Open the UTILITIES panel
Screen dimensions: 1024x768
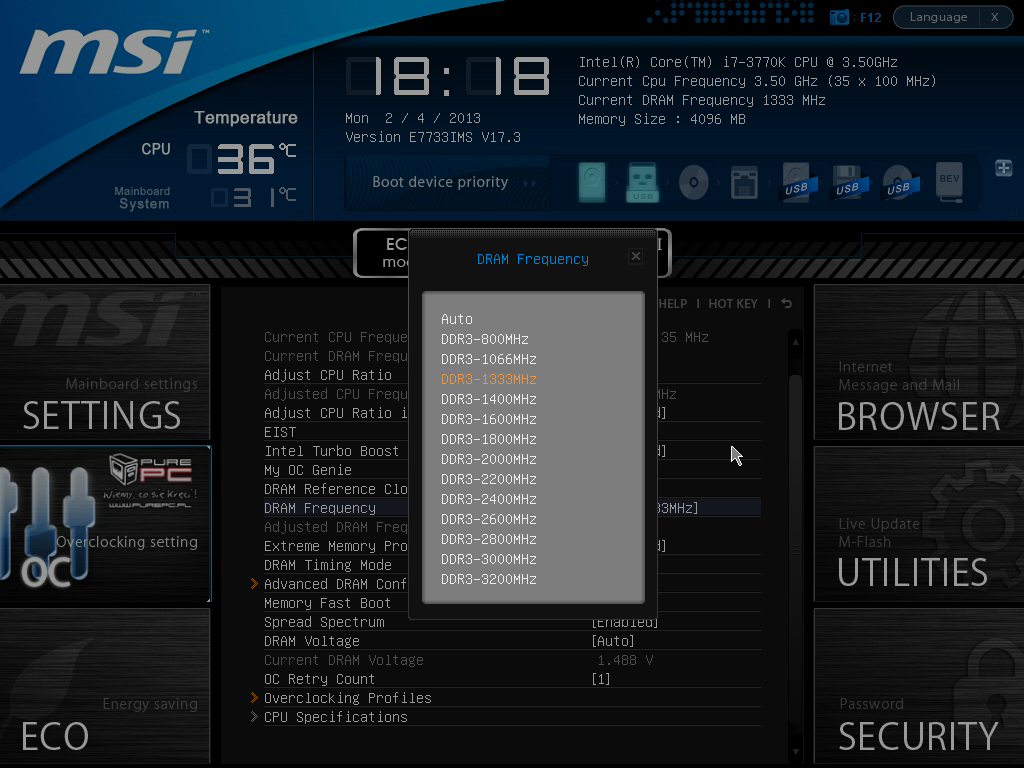click(919, 524)
